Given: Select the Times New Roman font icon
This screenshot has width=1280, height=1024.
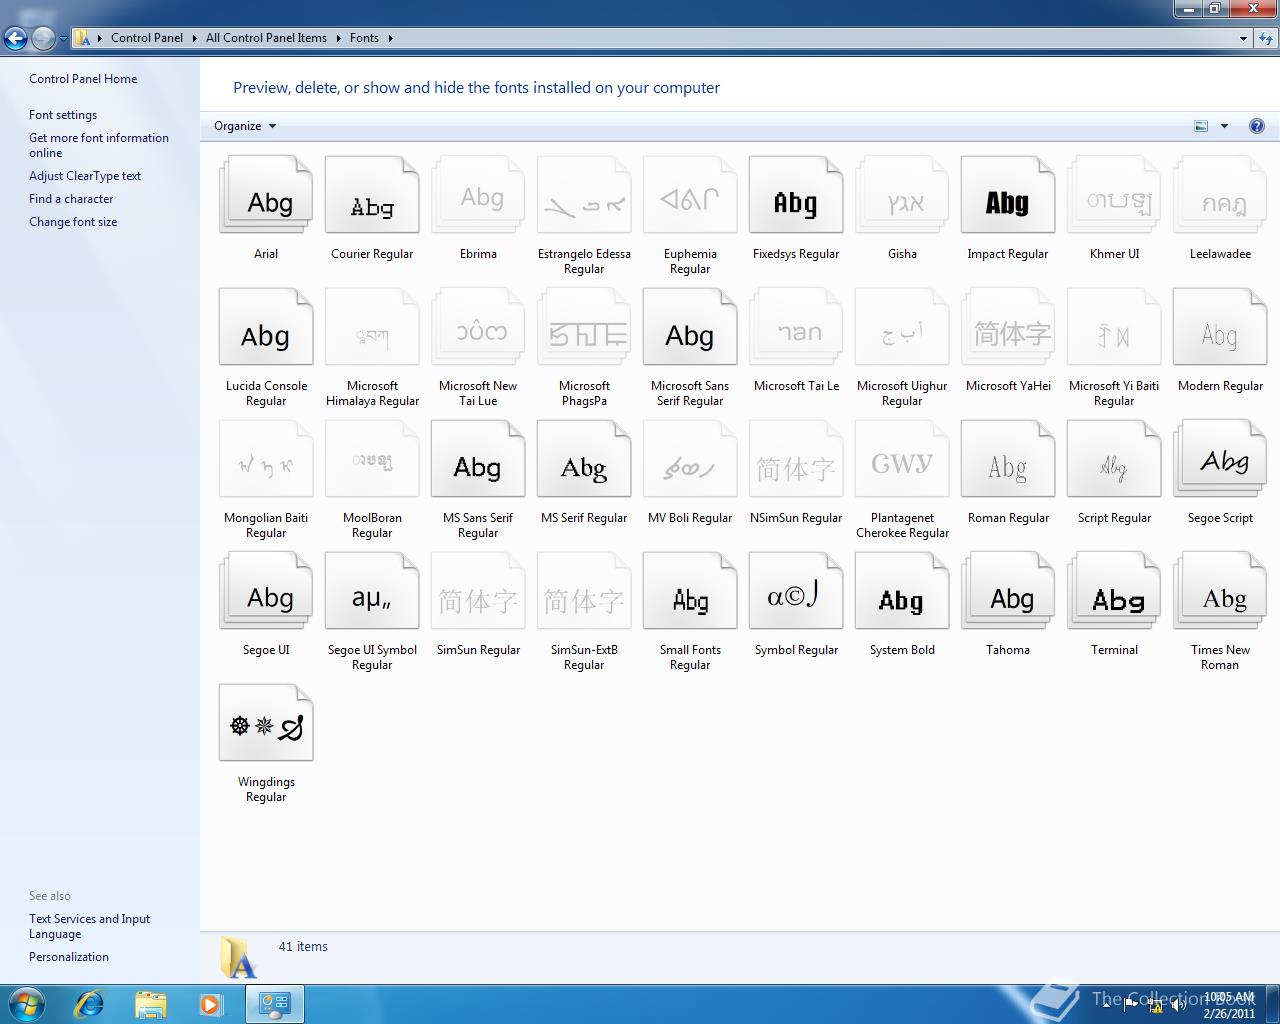Looking at the screenshot, I should click(x=1220, y=592).
